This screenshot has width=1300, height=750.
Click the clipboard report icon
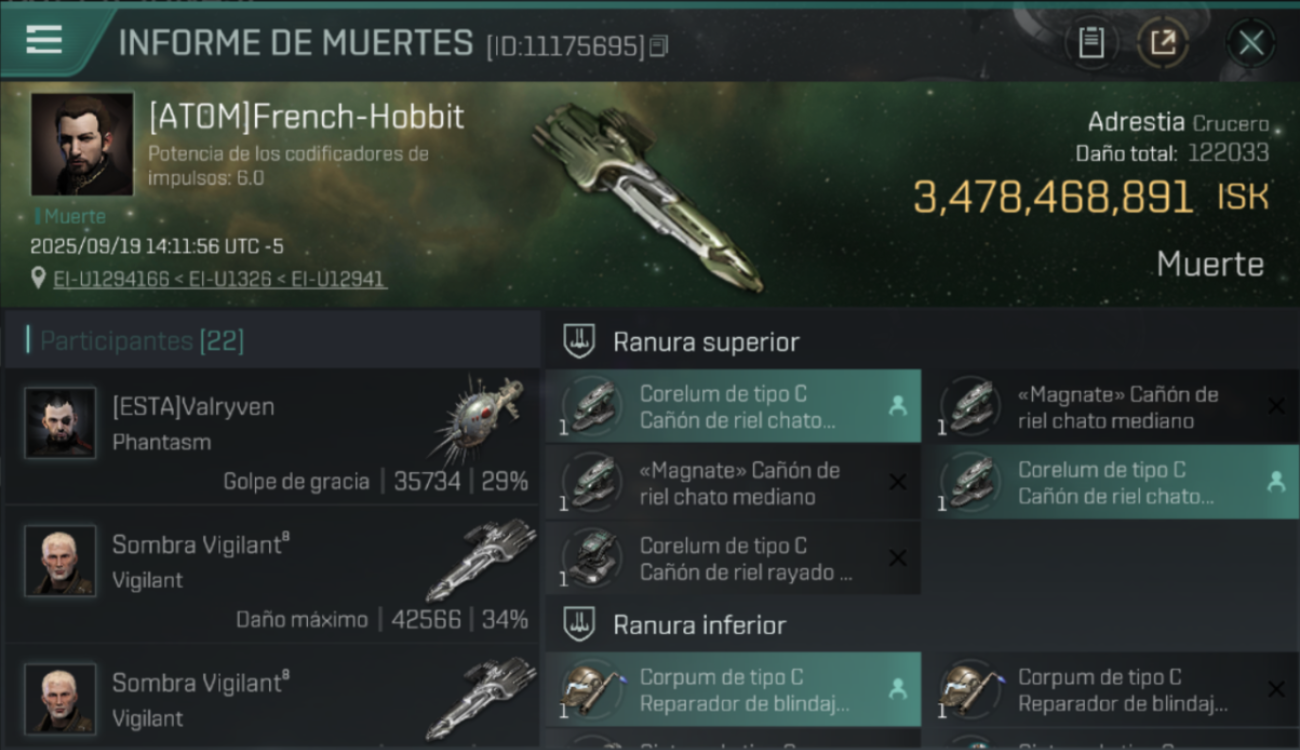[x=1091, y=43]
